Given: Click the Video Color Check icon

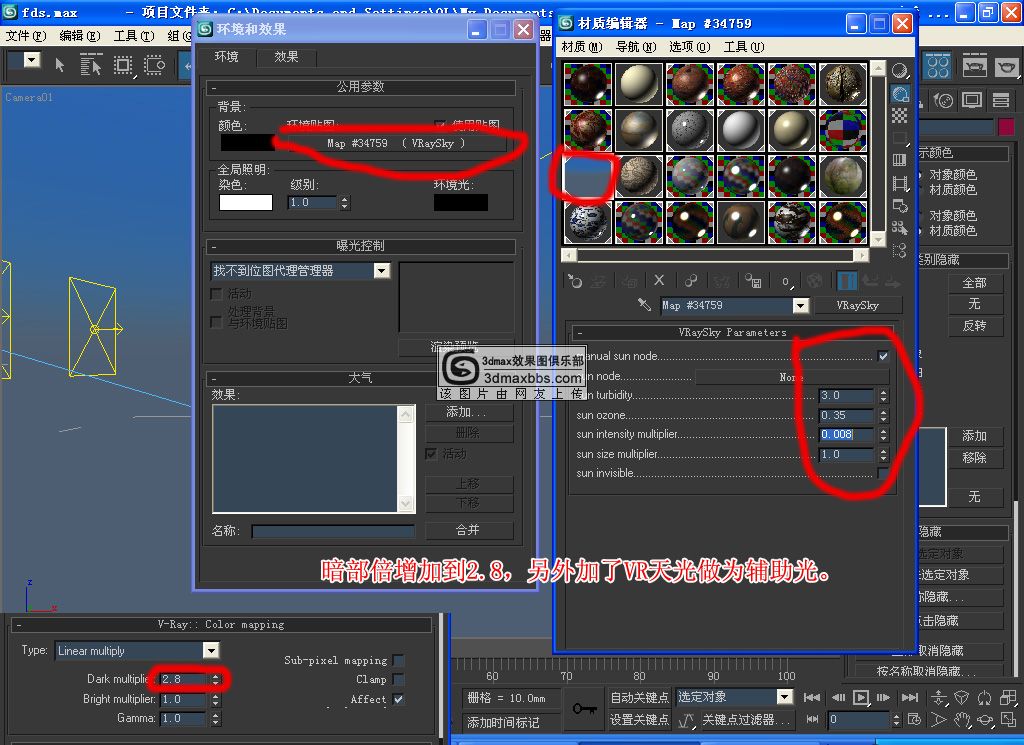Looking at the screenshot, I should [900, 160].
